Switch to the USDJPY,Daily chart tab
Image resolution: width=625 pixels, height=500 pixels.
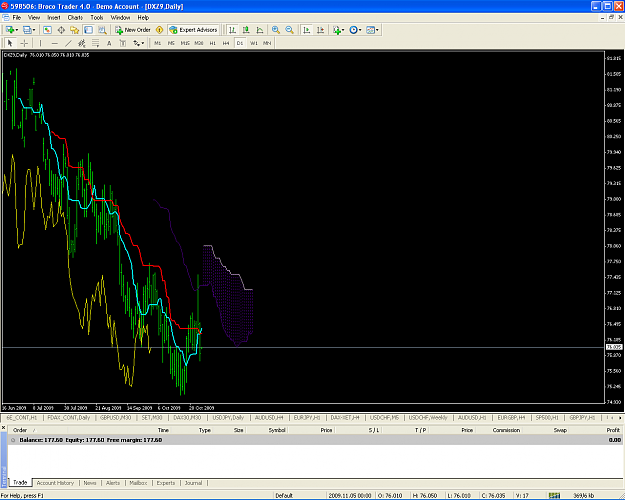[x=228, y=417]
